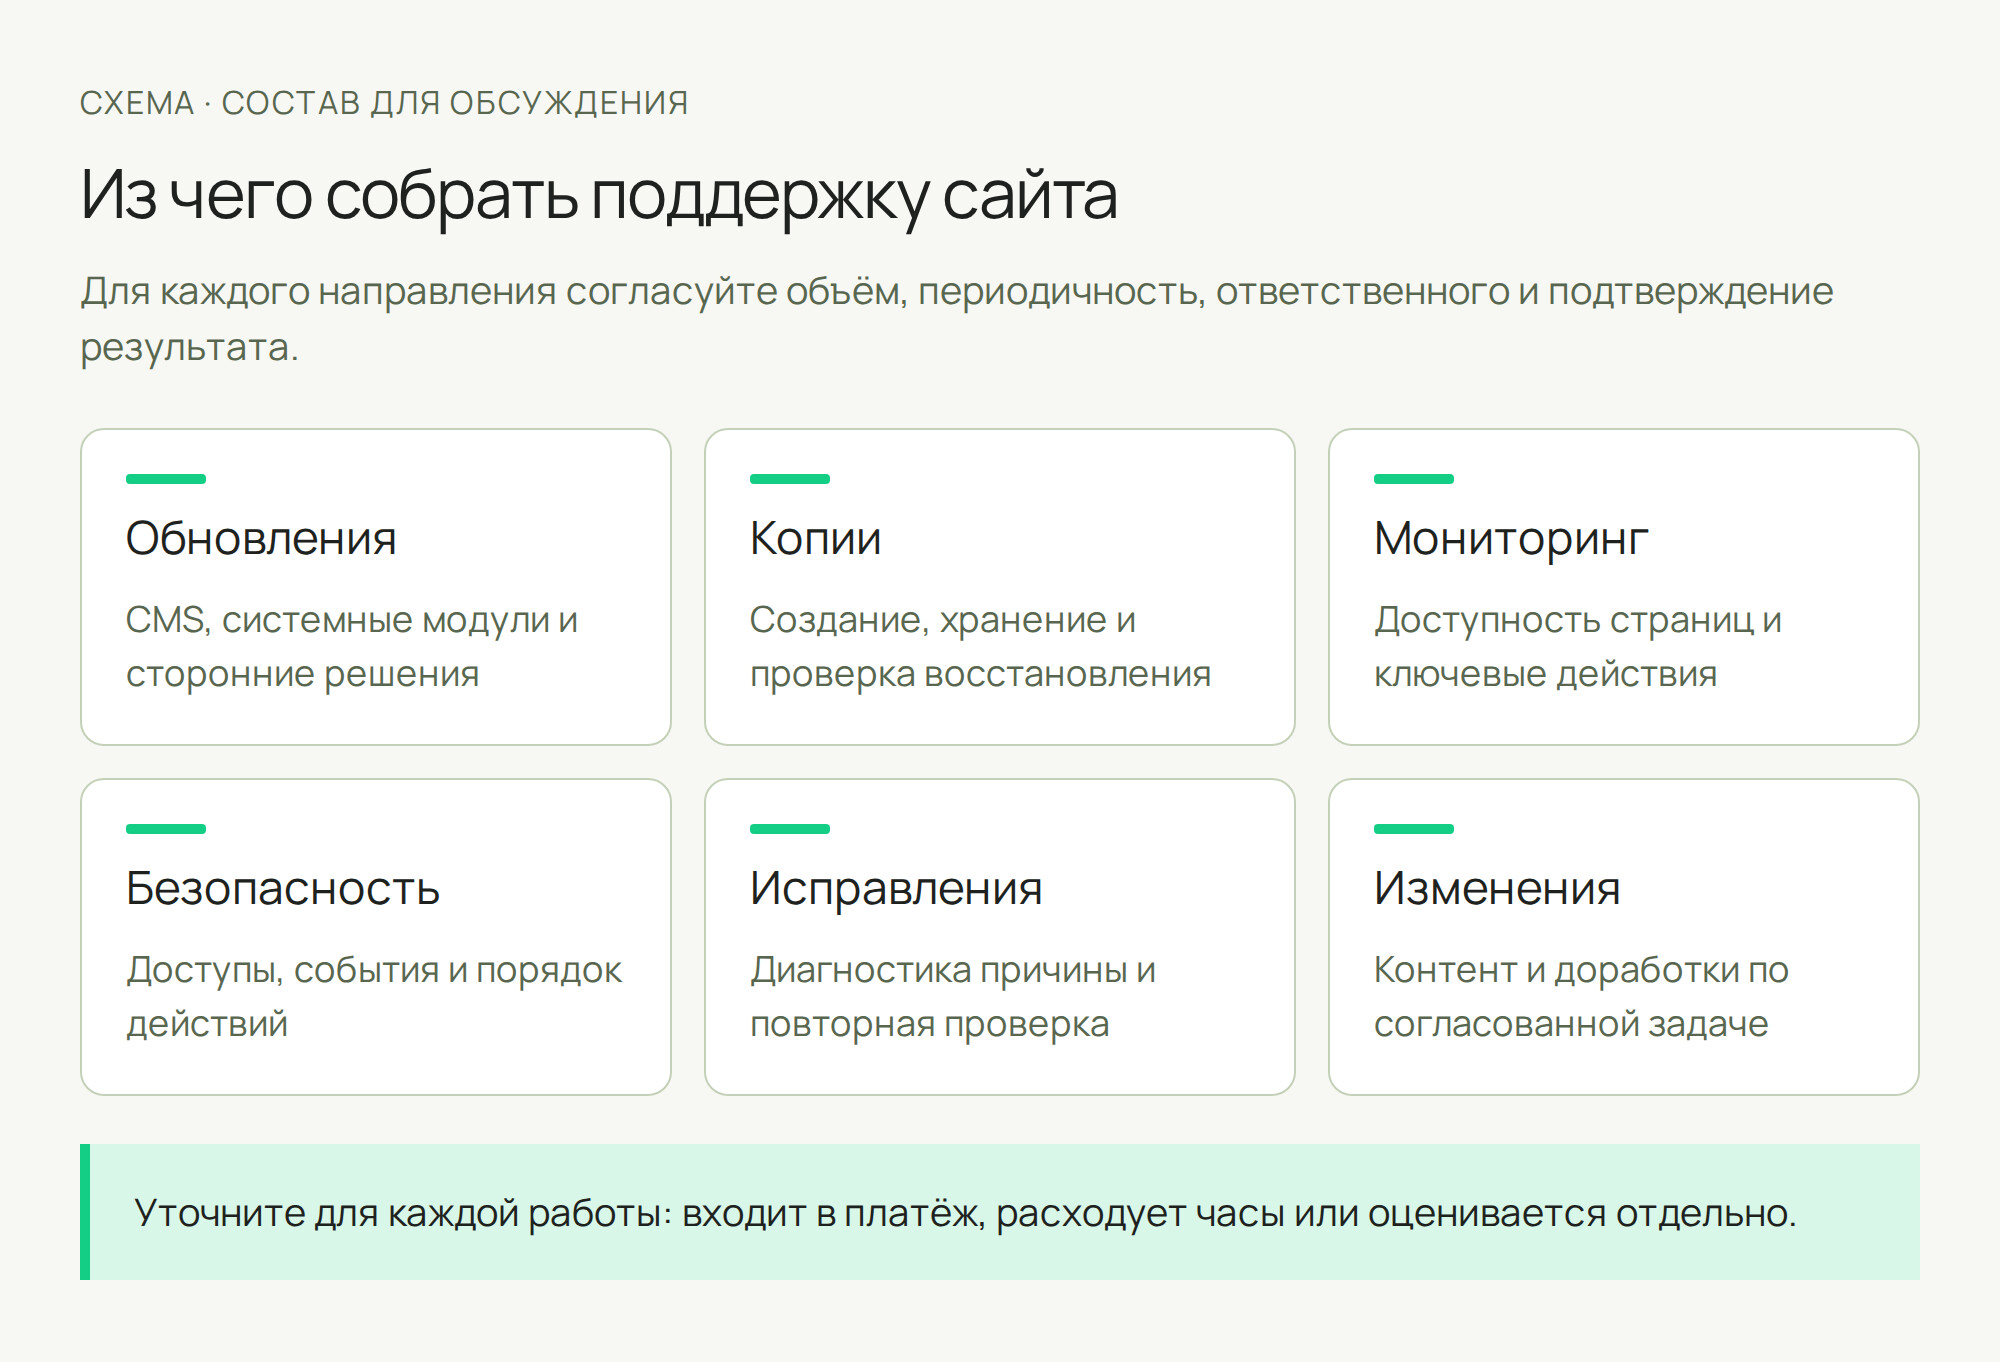Screen dimensions: 2000x1362
Task: Select the 'Изменения' card title
Action: [1497, 889]
